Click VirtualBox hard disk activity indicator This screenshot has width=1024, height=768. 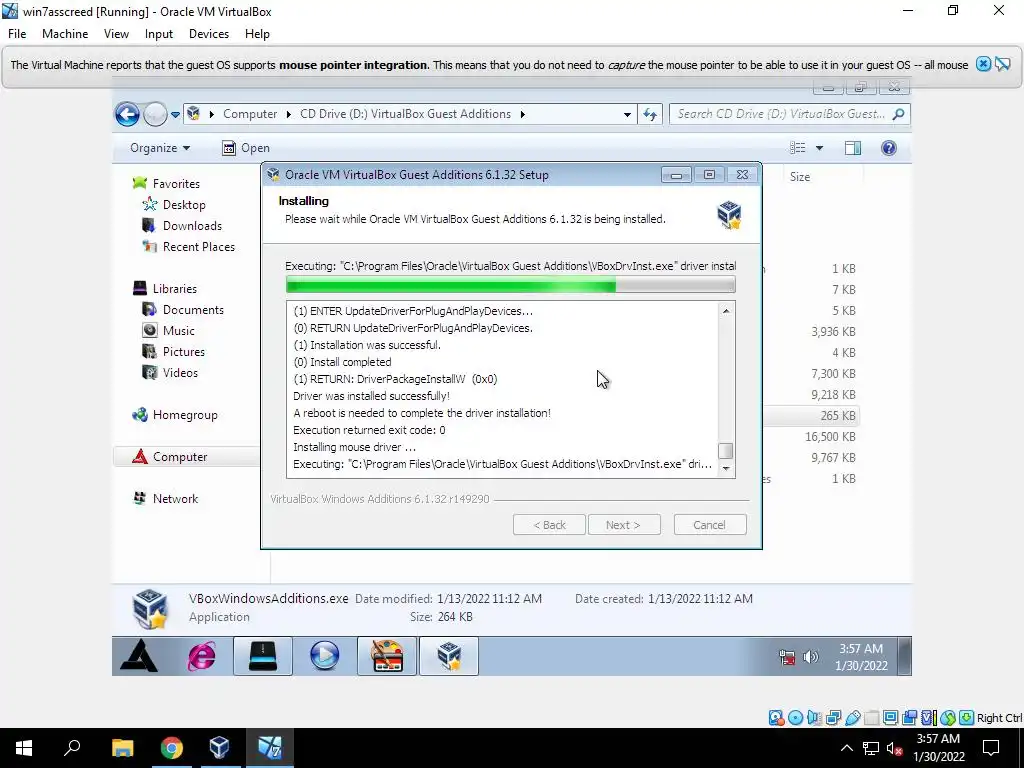coord(776,718)
